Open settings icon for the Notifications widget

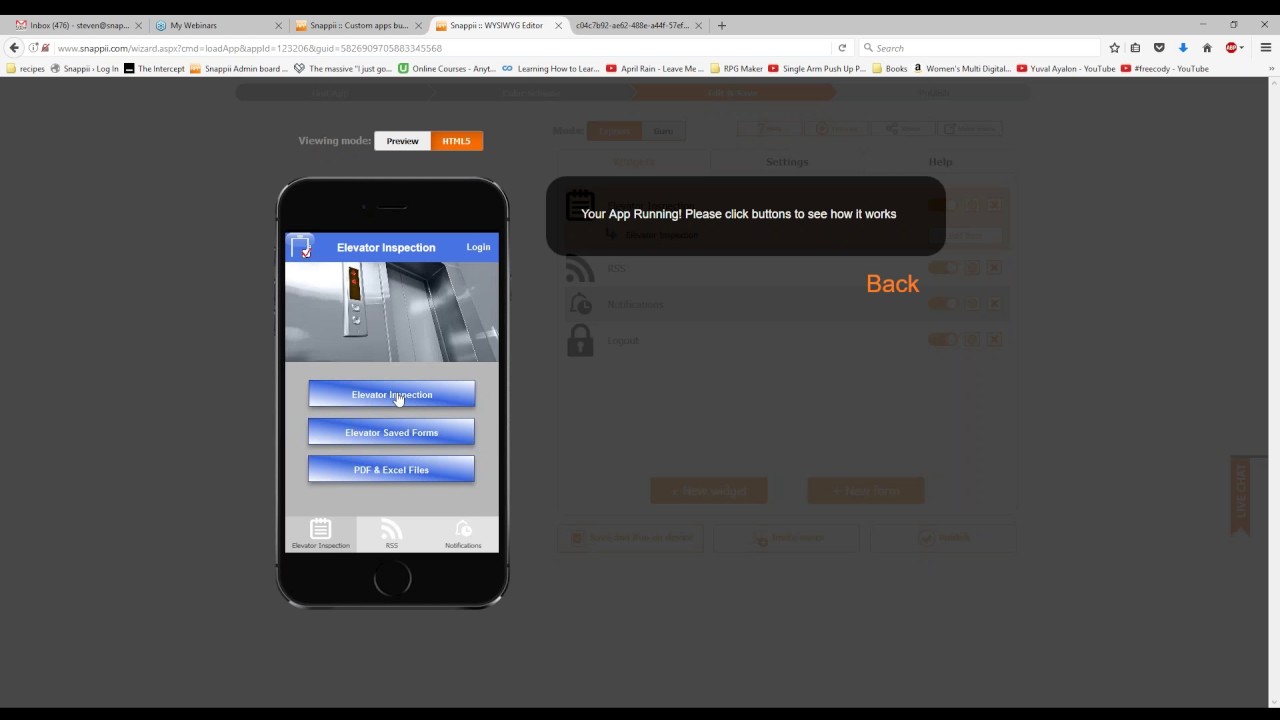pyautogui.click(x=972, y=304)
